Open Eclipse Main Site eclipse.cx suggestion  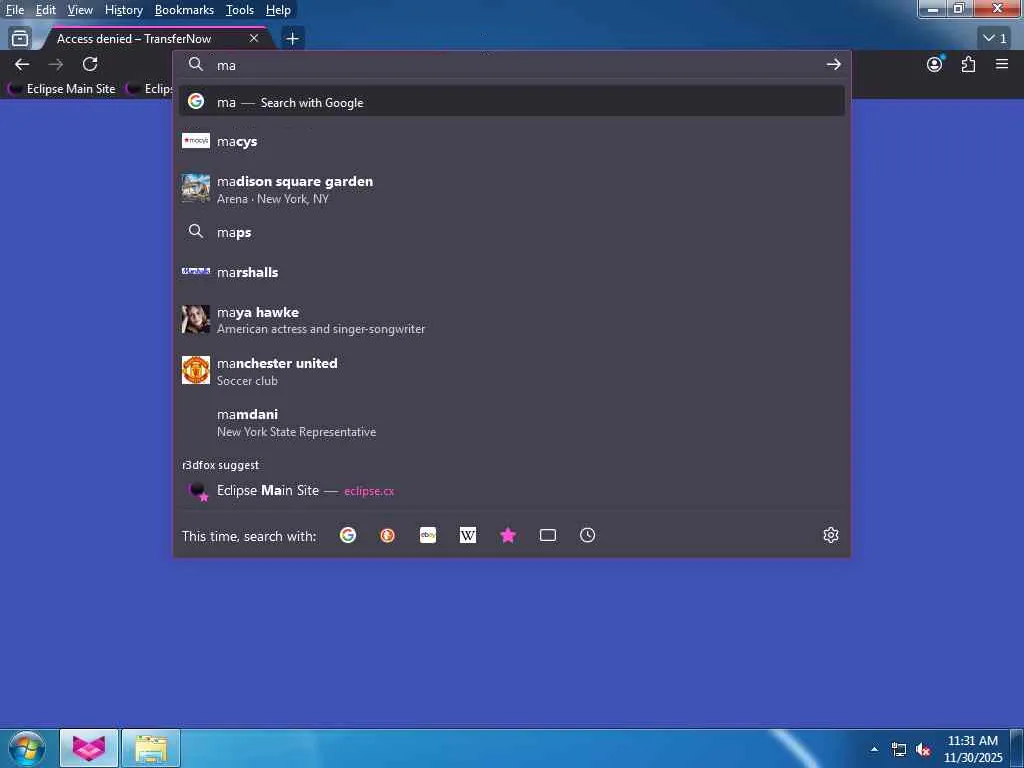coord(511,490)
